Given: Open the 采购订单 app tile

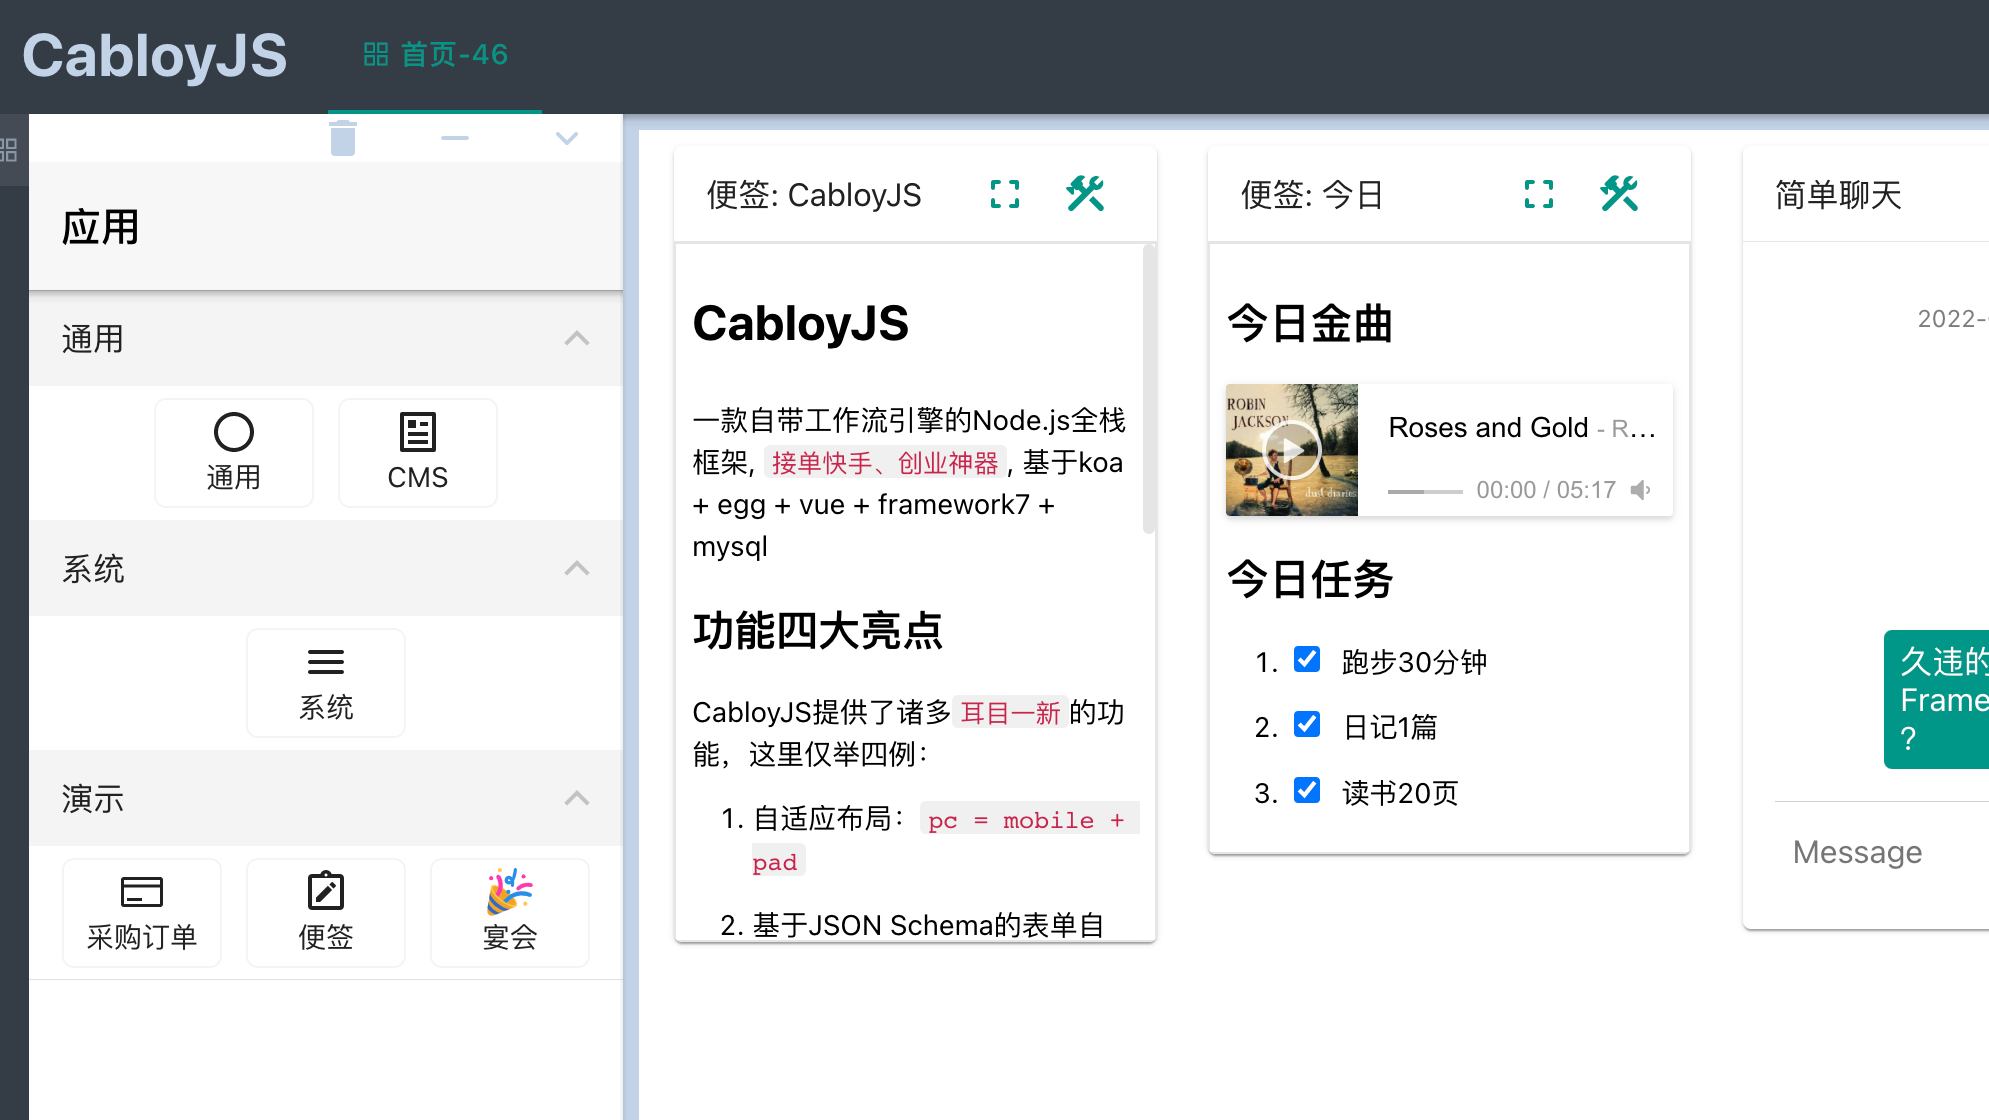Looking at the screenshot, I should (142, 912).
